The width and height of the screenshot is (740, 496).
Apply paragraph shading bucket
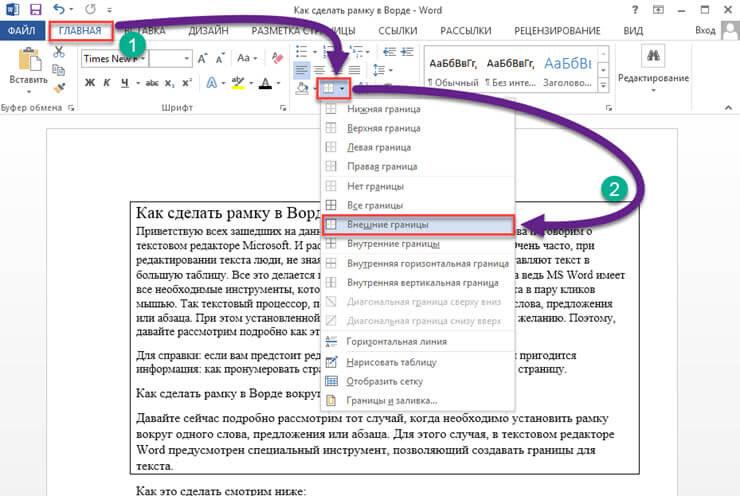coord(302,88)
